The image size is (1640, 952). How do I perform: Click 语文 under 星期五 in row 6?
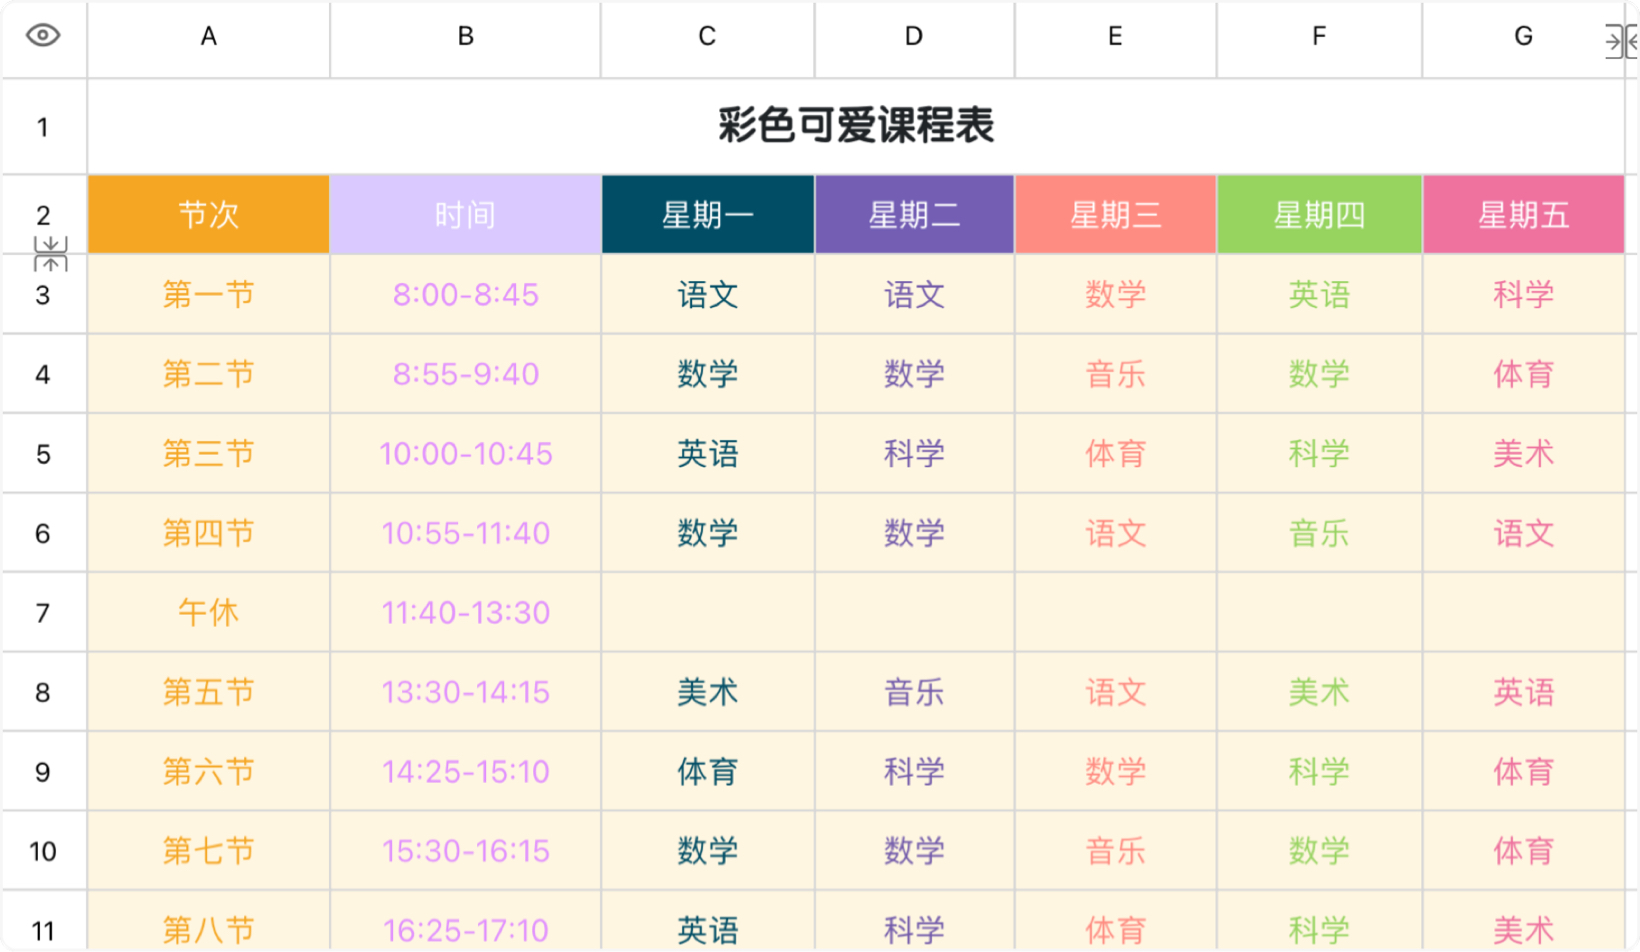tap(1523, 533)
